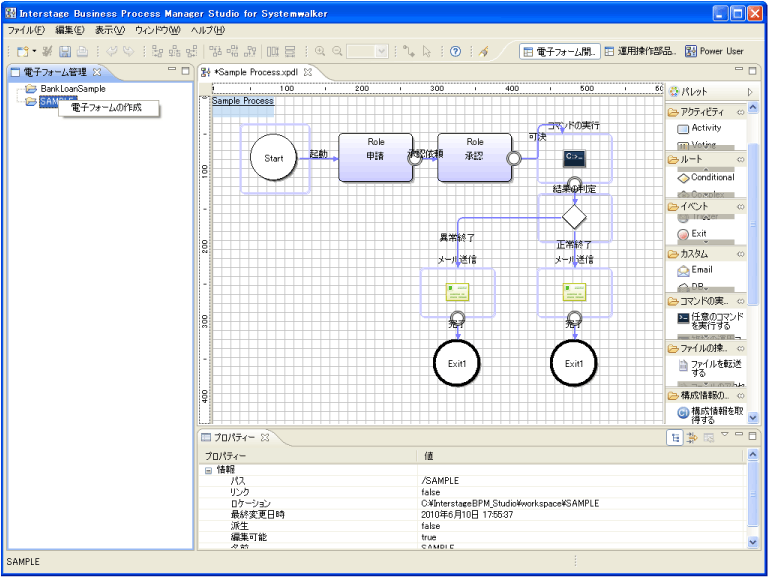The height and width of the screenshot is (577, 769).
Task: Select the pointer selection tool icon
Action: (427, 51)
